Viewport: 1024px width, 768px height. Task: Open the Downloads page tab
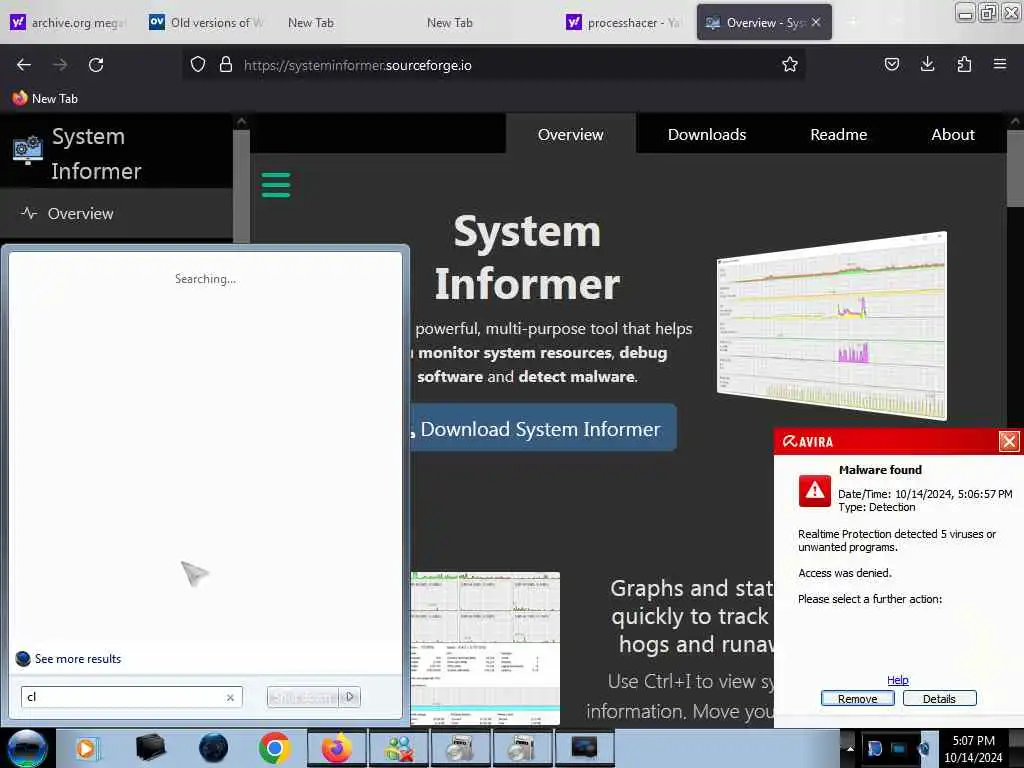coord(707,135)
